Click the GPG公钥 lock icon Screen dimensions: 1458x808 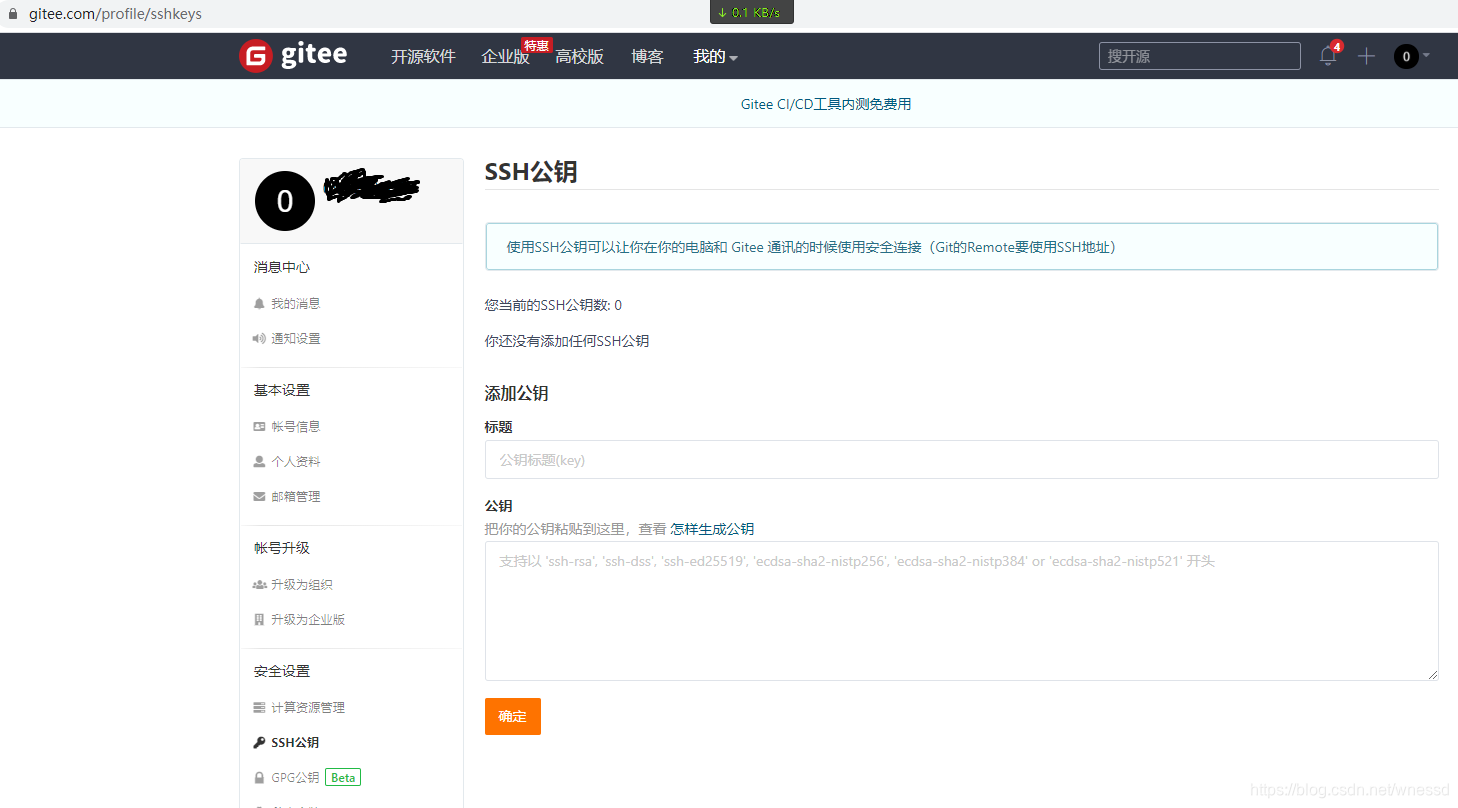[x=259, y=777]
